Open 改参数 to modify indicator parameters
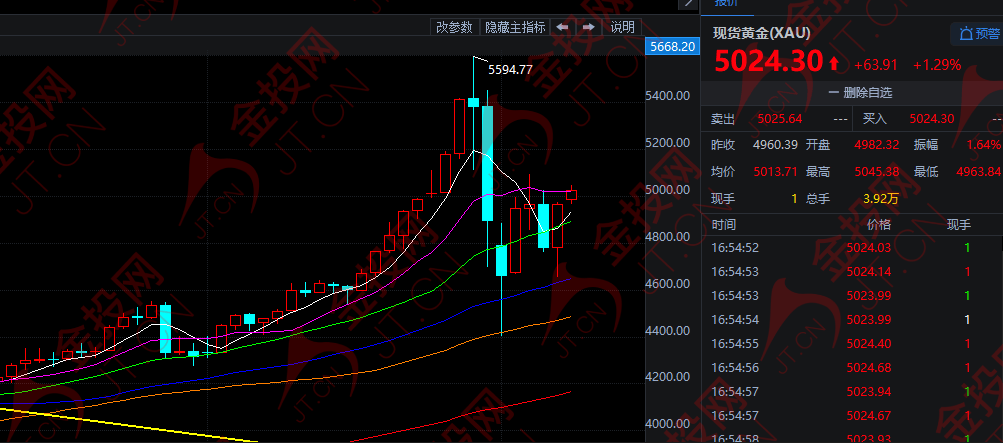This screenshot has height=443, width=1003. coord(454,27)
